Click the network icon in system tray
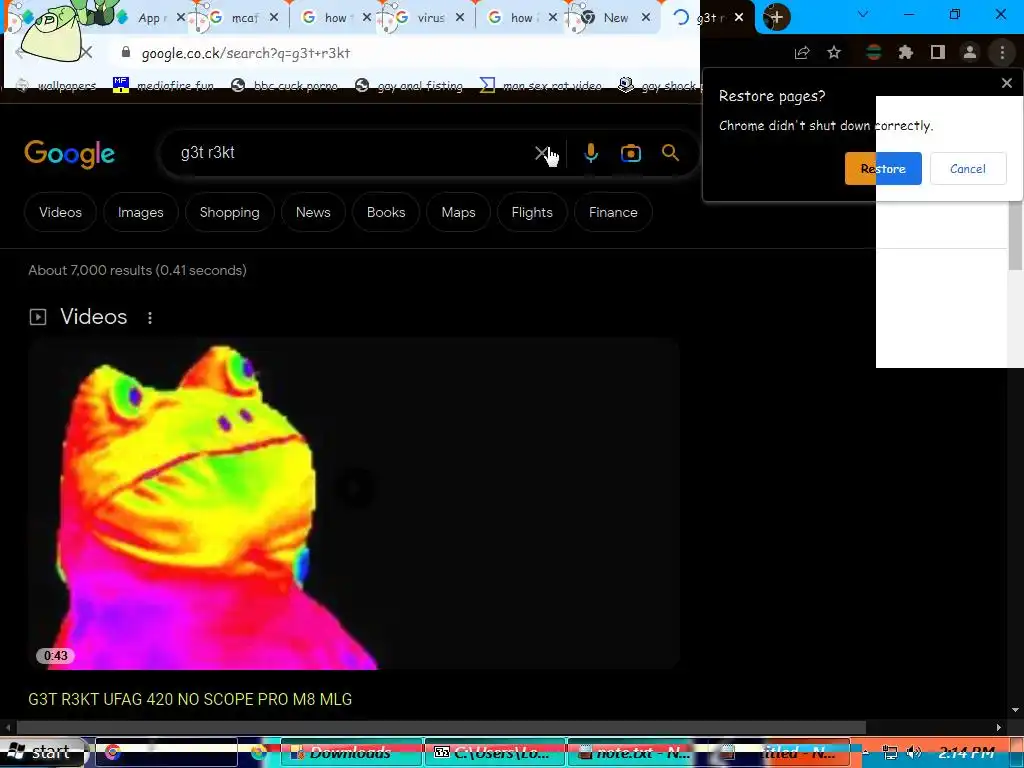 [x=889, y=752]
